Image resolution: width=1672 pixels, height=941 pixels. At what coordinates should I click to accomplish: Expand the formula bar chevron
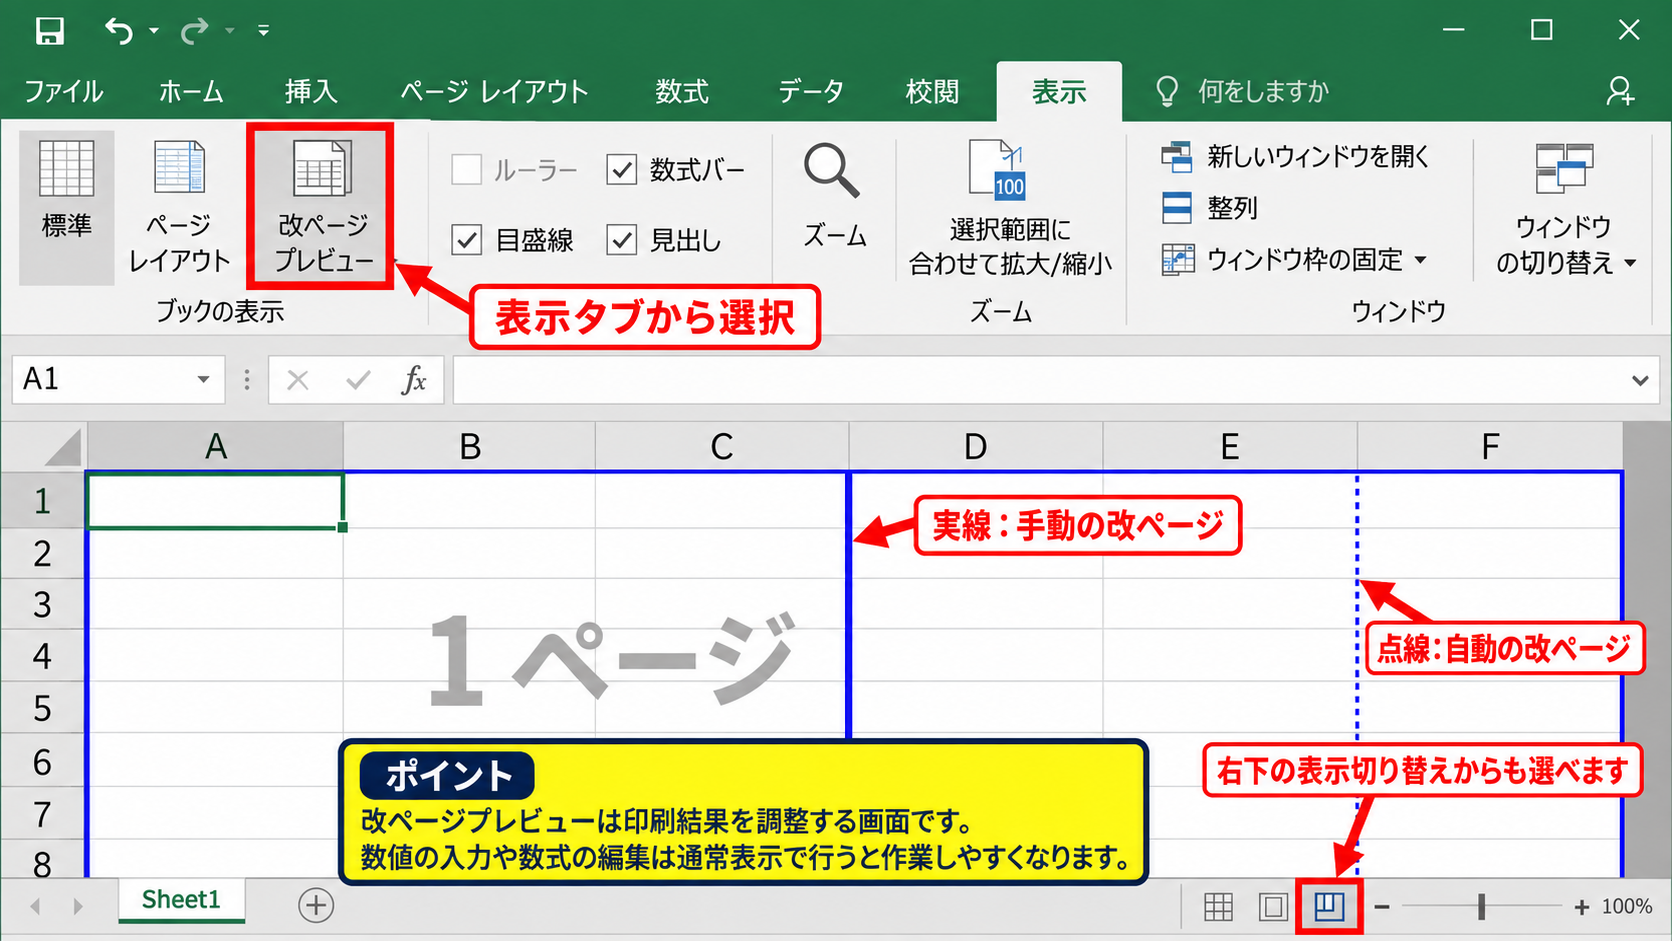coord(1640,380)
